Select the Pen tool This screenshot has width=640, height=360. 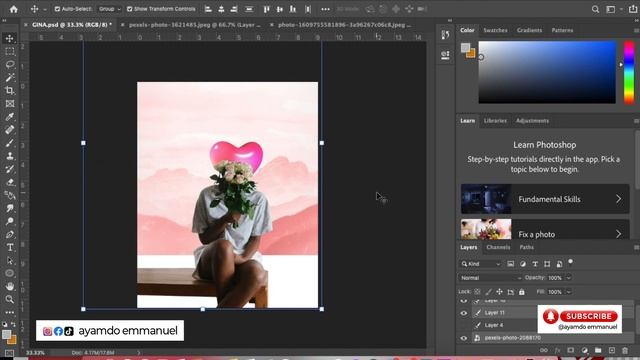[10, 234]
